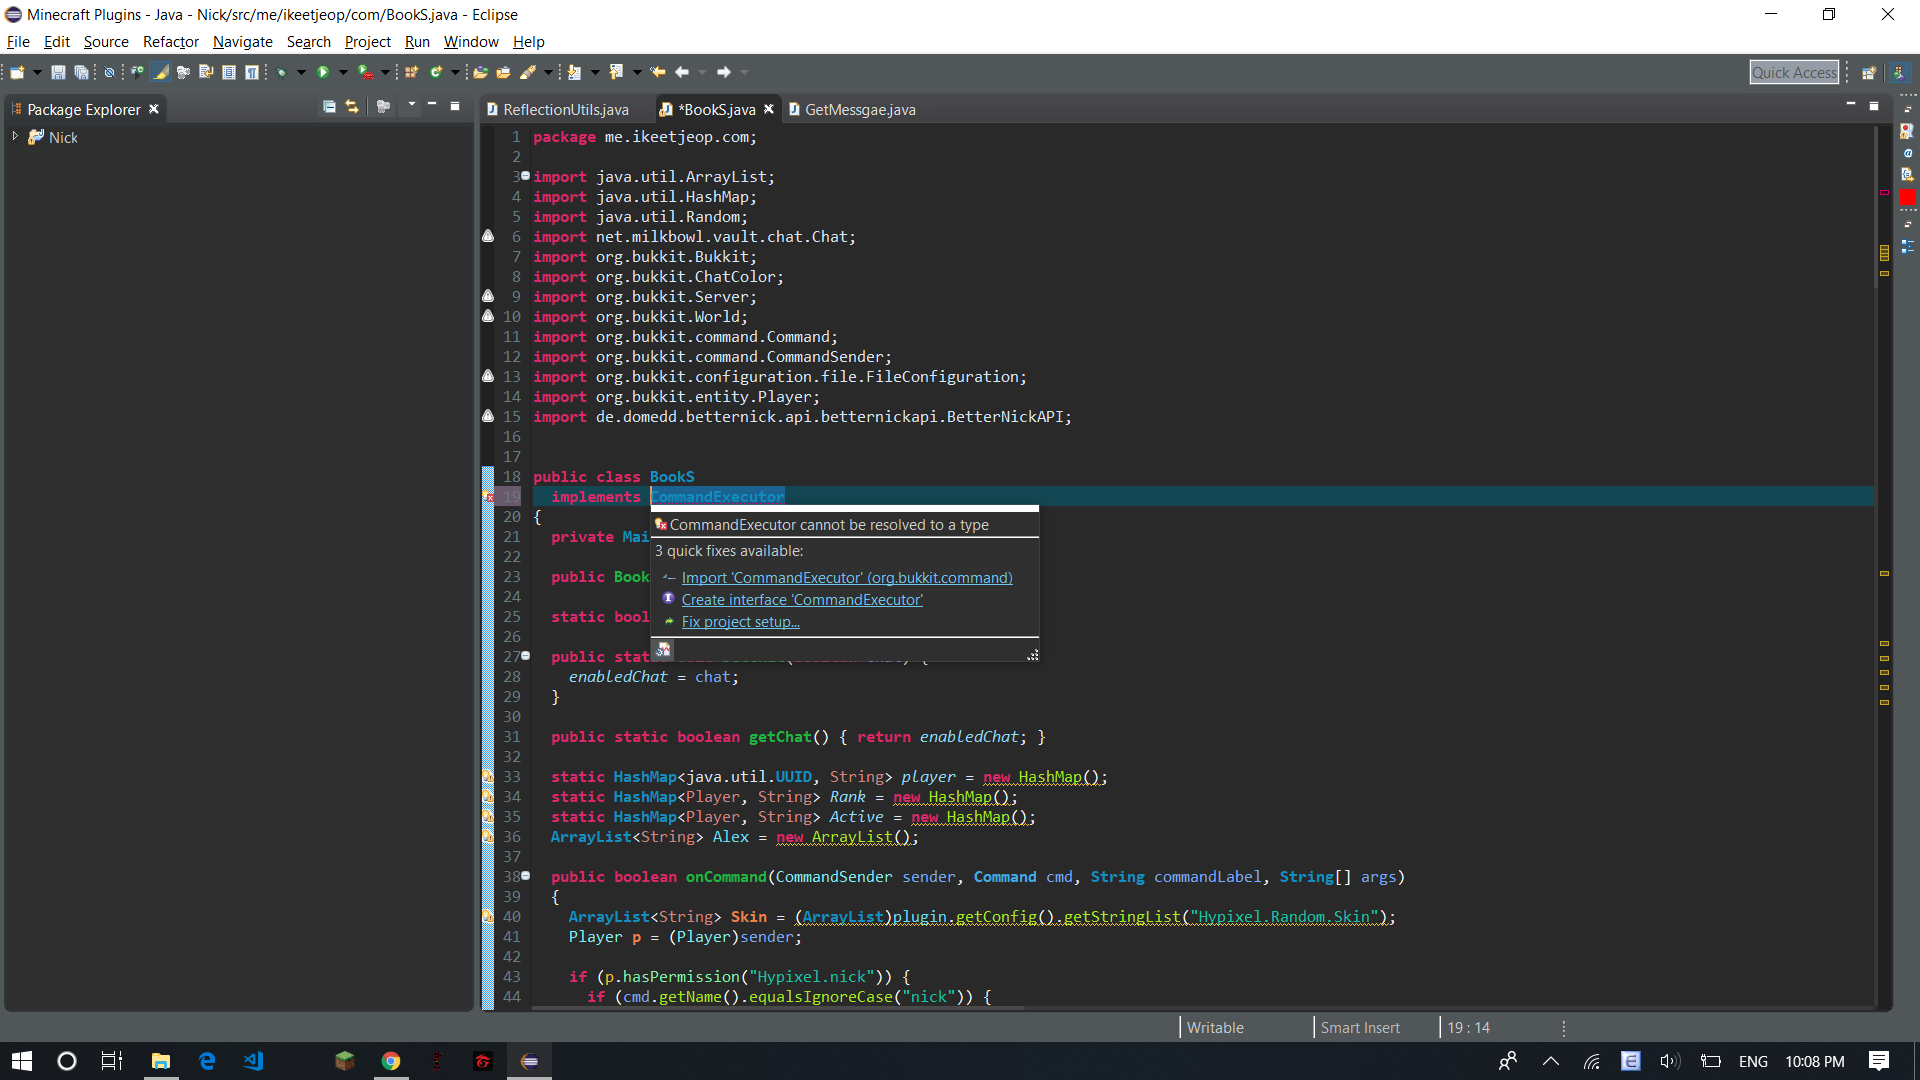The height and width of the screenshot is (1080, 1920).
Task: Click red error marker in overview ruler
Action: click(1884, 192)
